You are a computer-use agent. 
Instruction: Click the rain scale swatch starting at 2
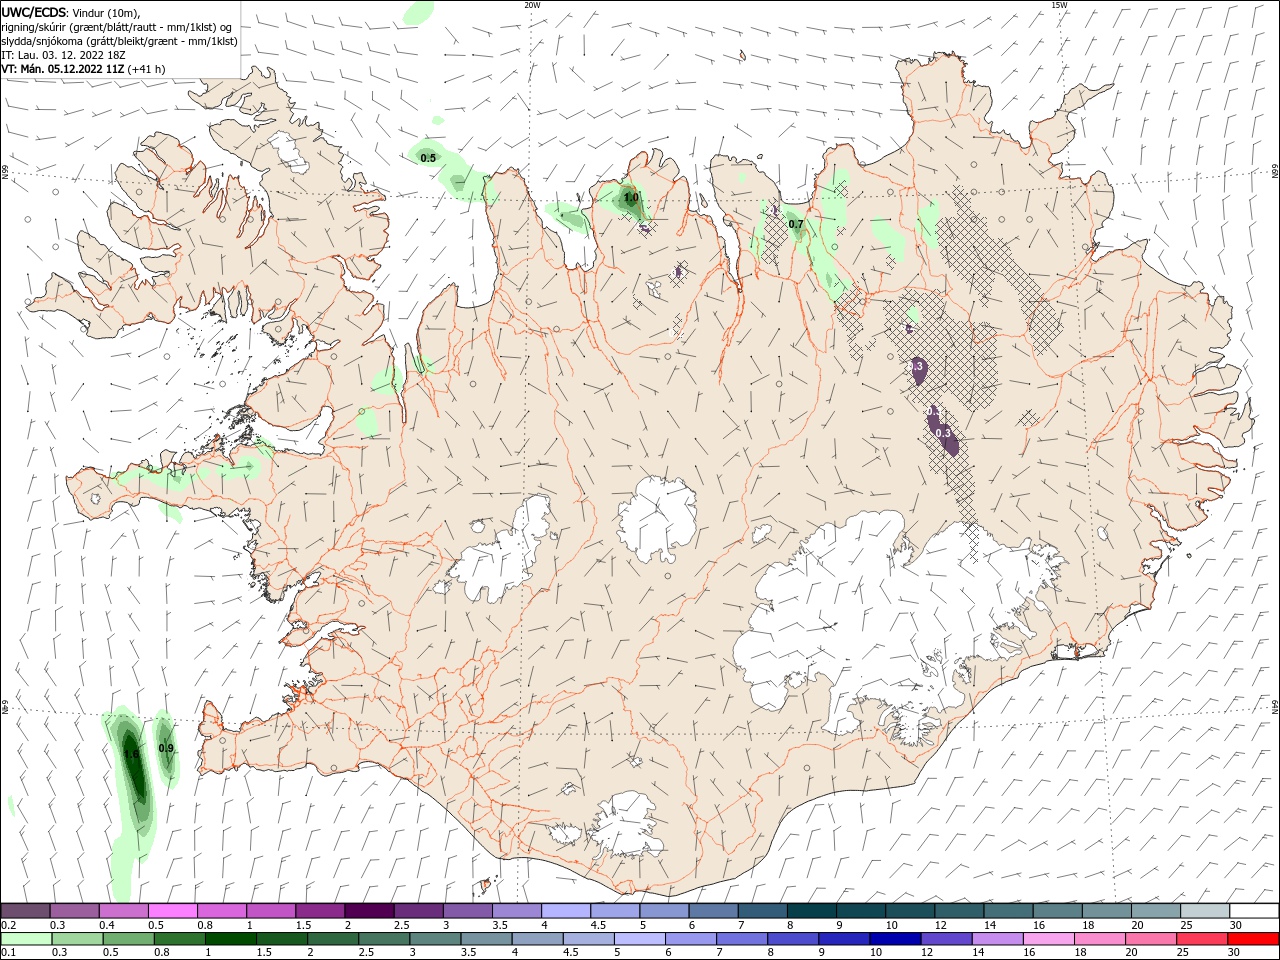click(x=333, y=939)
